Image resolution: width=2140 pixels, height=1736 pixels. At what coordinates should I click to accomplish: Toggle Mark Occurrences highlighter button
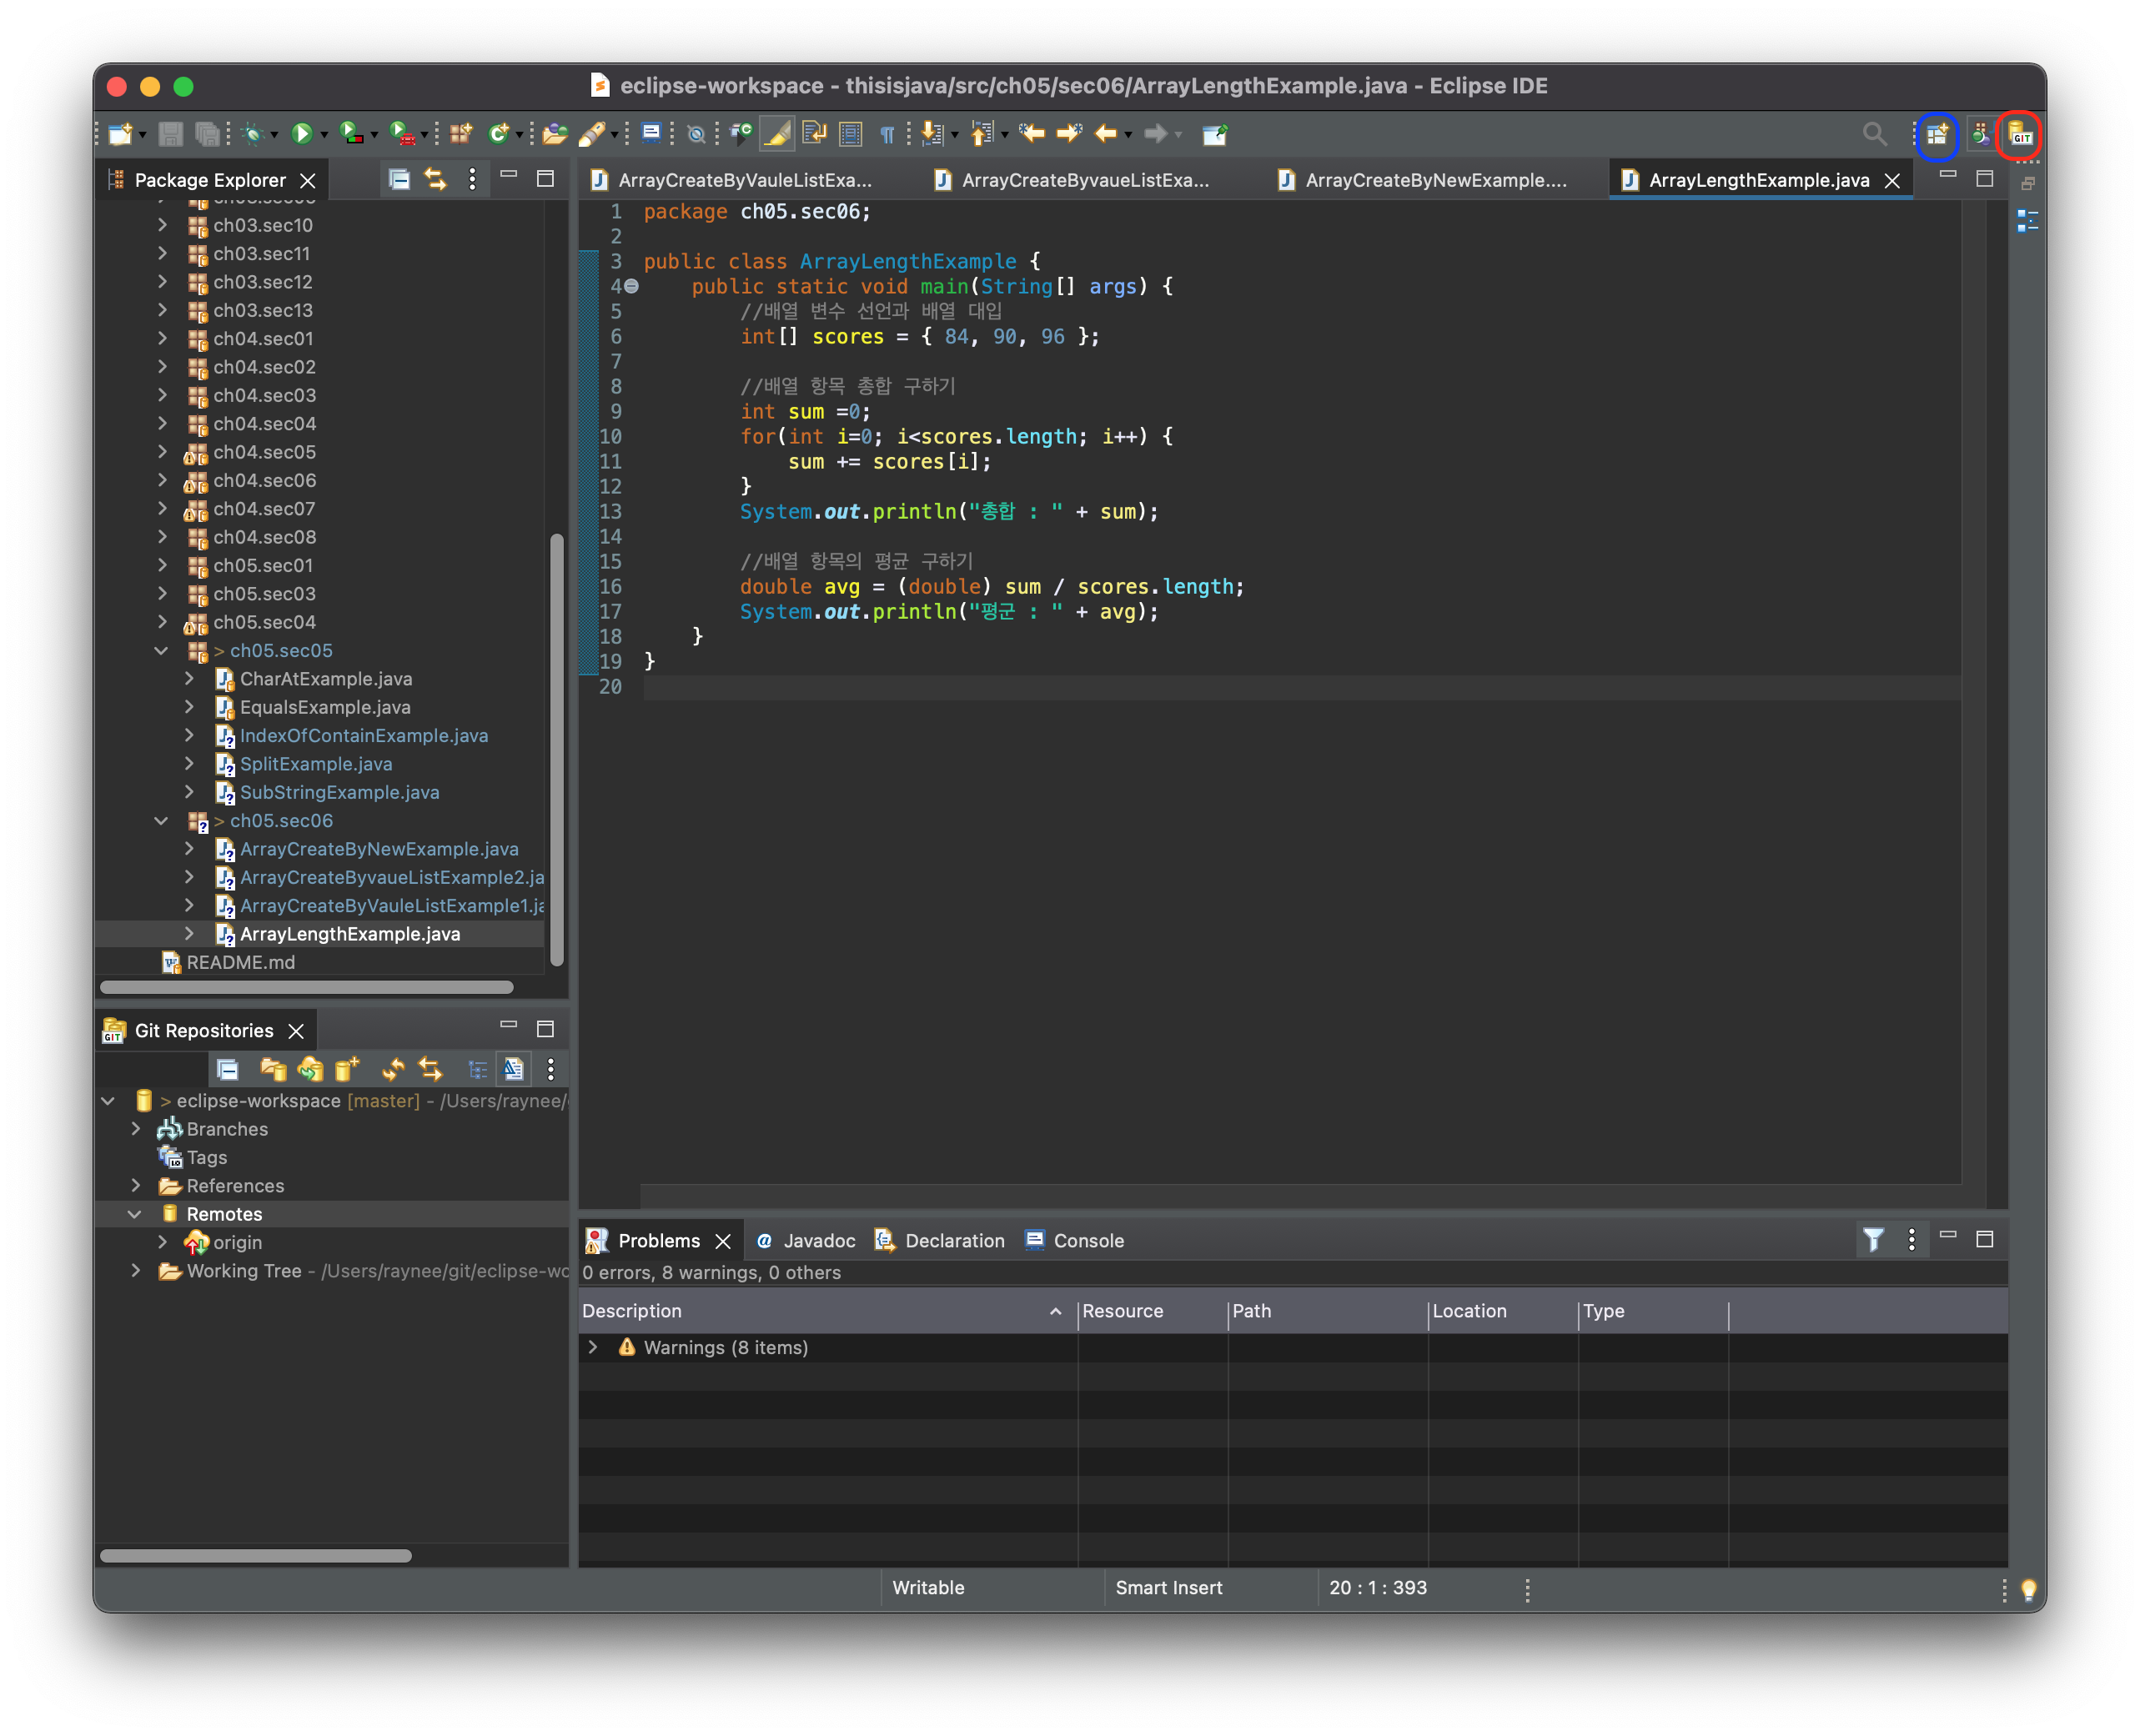[x=777, y=133]
